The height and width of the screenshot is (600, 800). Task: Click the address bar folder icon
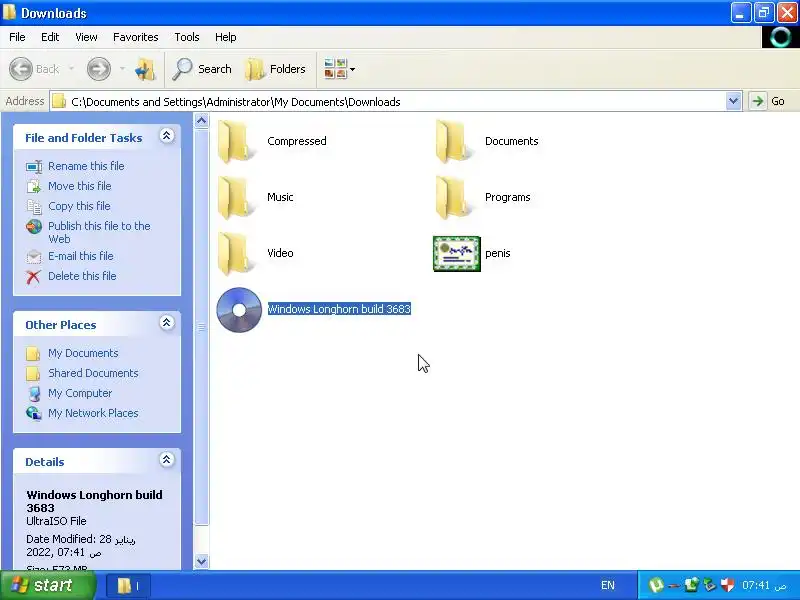point(59,101)
